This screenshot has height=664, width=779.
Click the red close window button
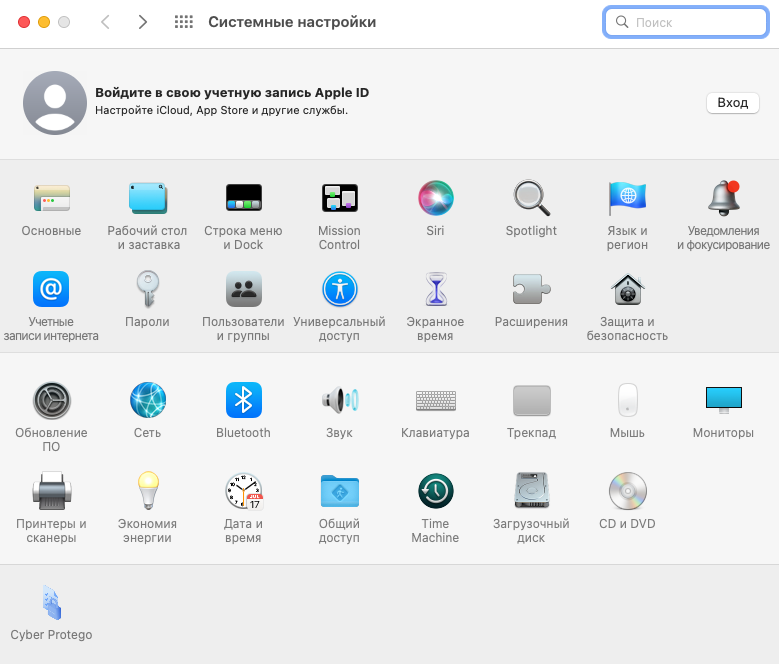(x=24, y=22)
